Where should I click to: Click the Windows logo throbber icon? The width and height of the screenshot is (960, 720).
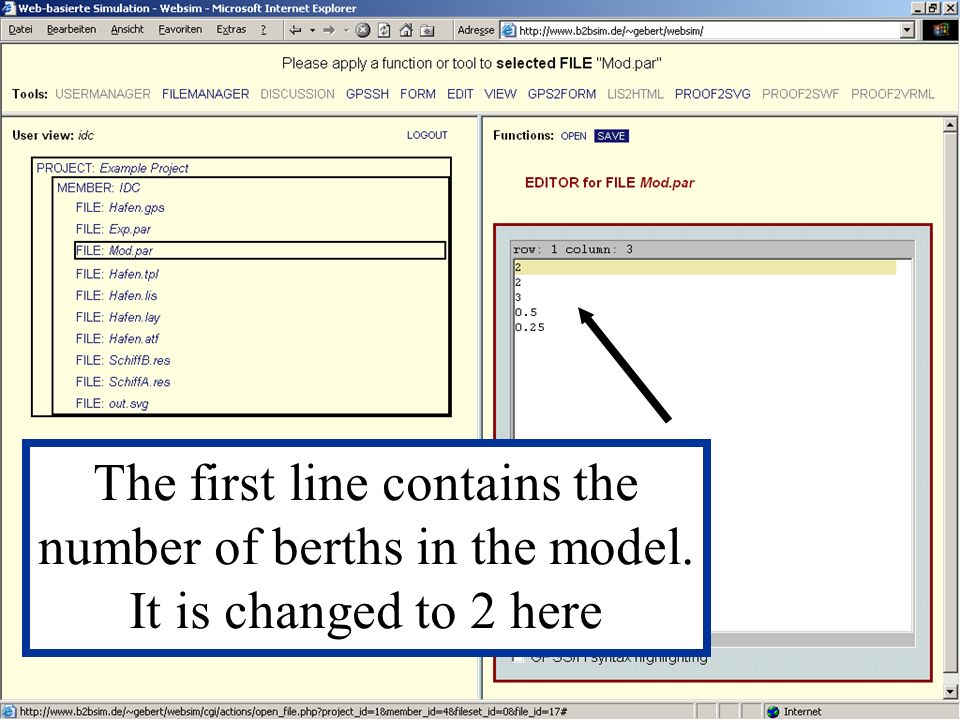point(940,30)
